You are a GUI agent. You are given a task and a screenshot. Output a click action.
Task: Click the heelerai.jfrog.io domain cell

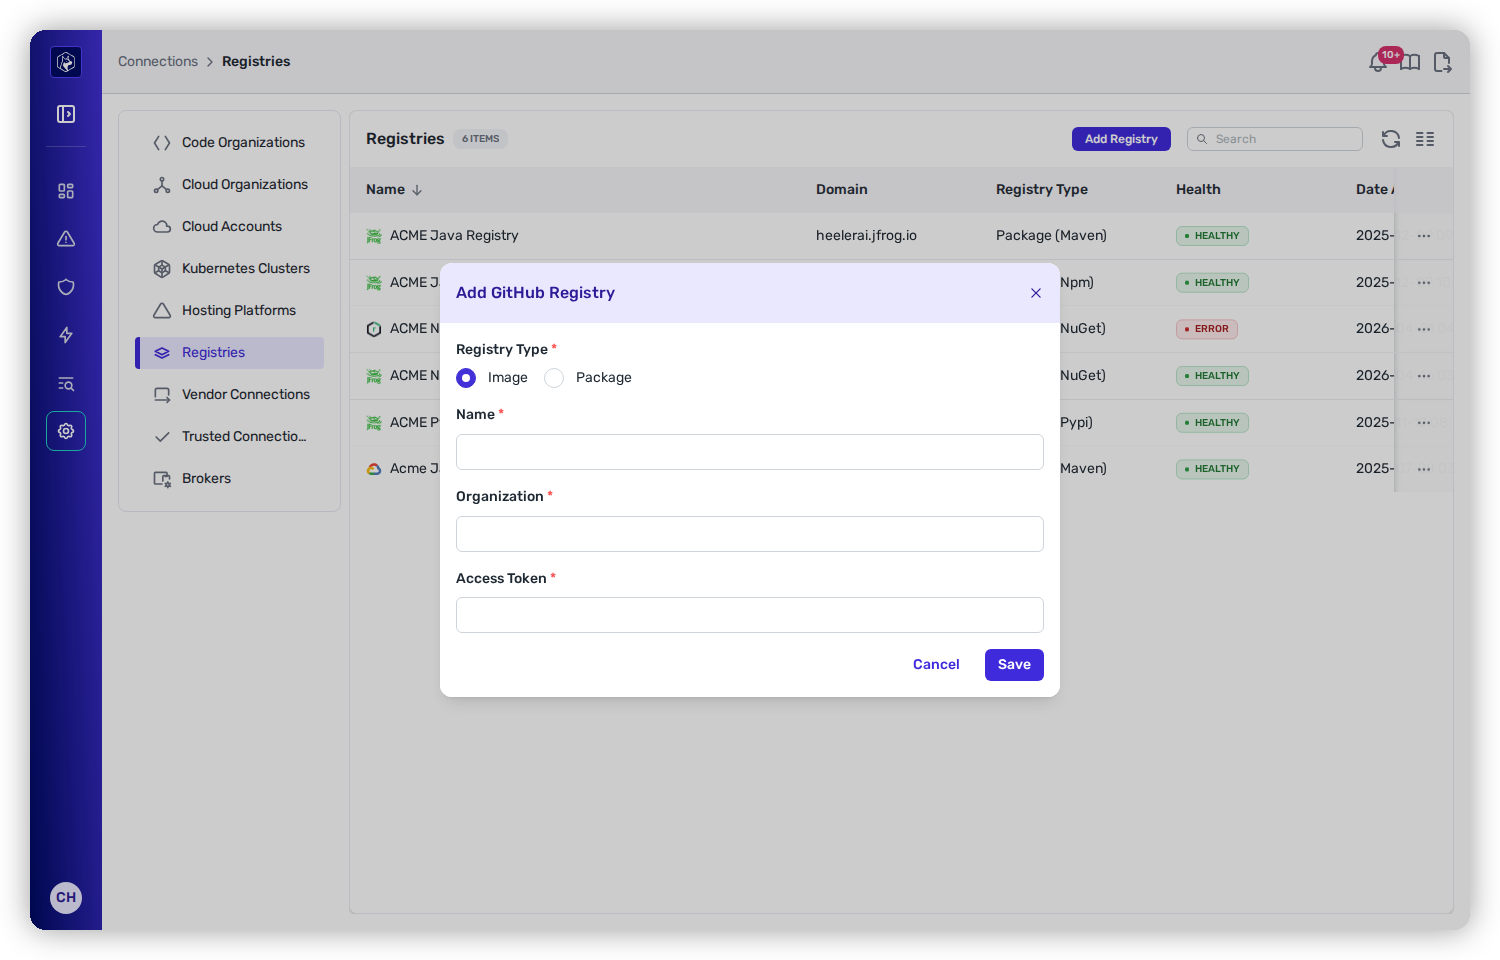(x=866, y=236)
